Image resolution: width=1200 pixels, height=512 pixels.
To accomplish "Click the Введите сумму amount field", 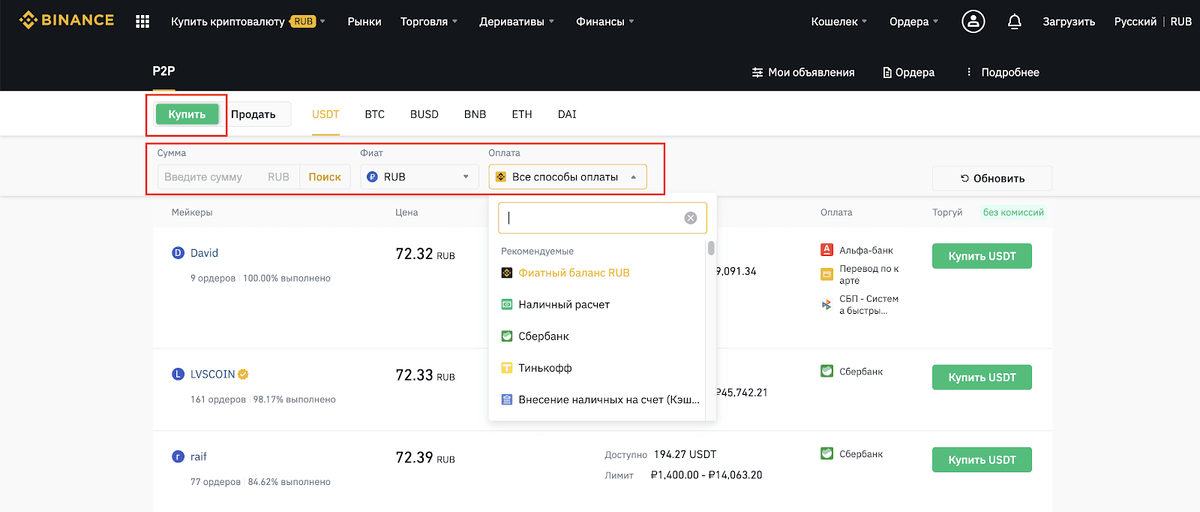I will [x=228, y=177].
